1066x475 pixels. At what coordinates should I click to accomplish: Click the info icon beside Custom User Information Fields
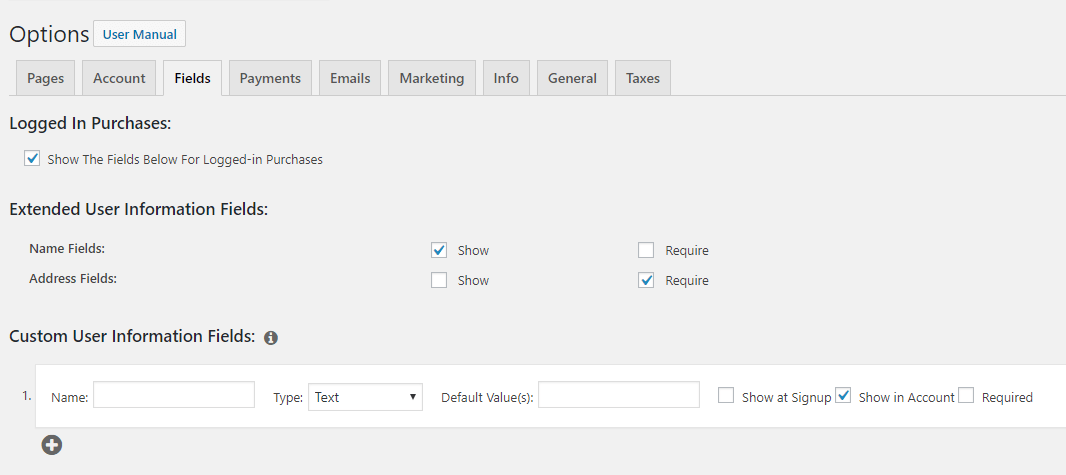coord(271,338)
